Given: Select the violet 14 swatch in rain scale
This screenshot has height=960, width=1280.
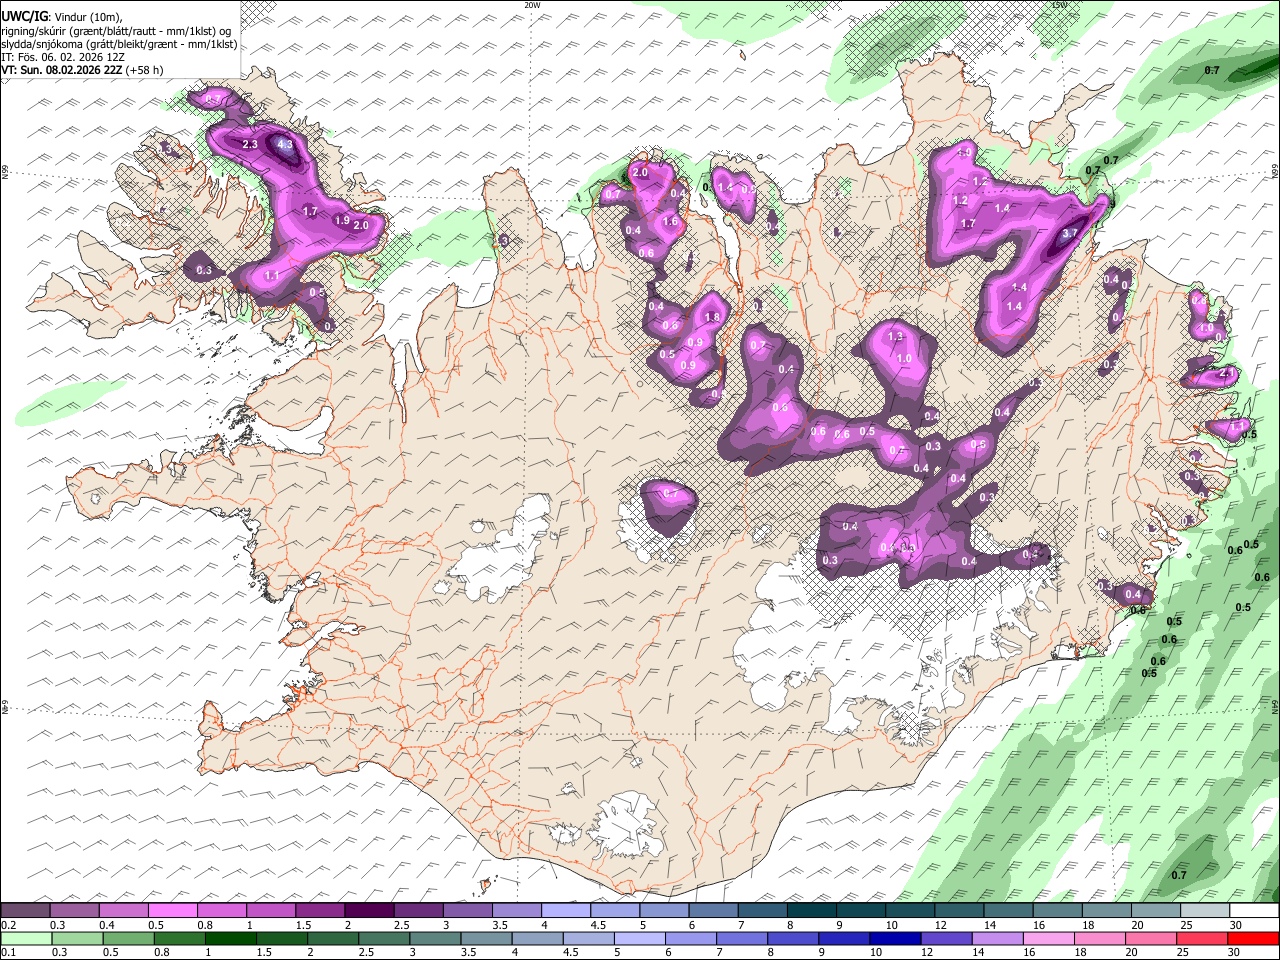Looking at the screenshot, I should coord(996,939).
